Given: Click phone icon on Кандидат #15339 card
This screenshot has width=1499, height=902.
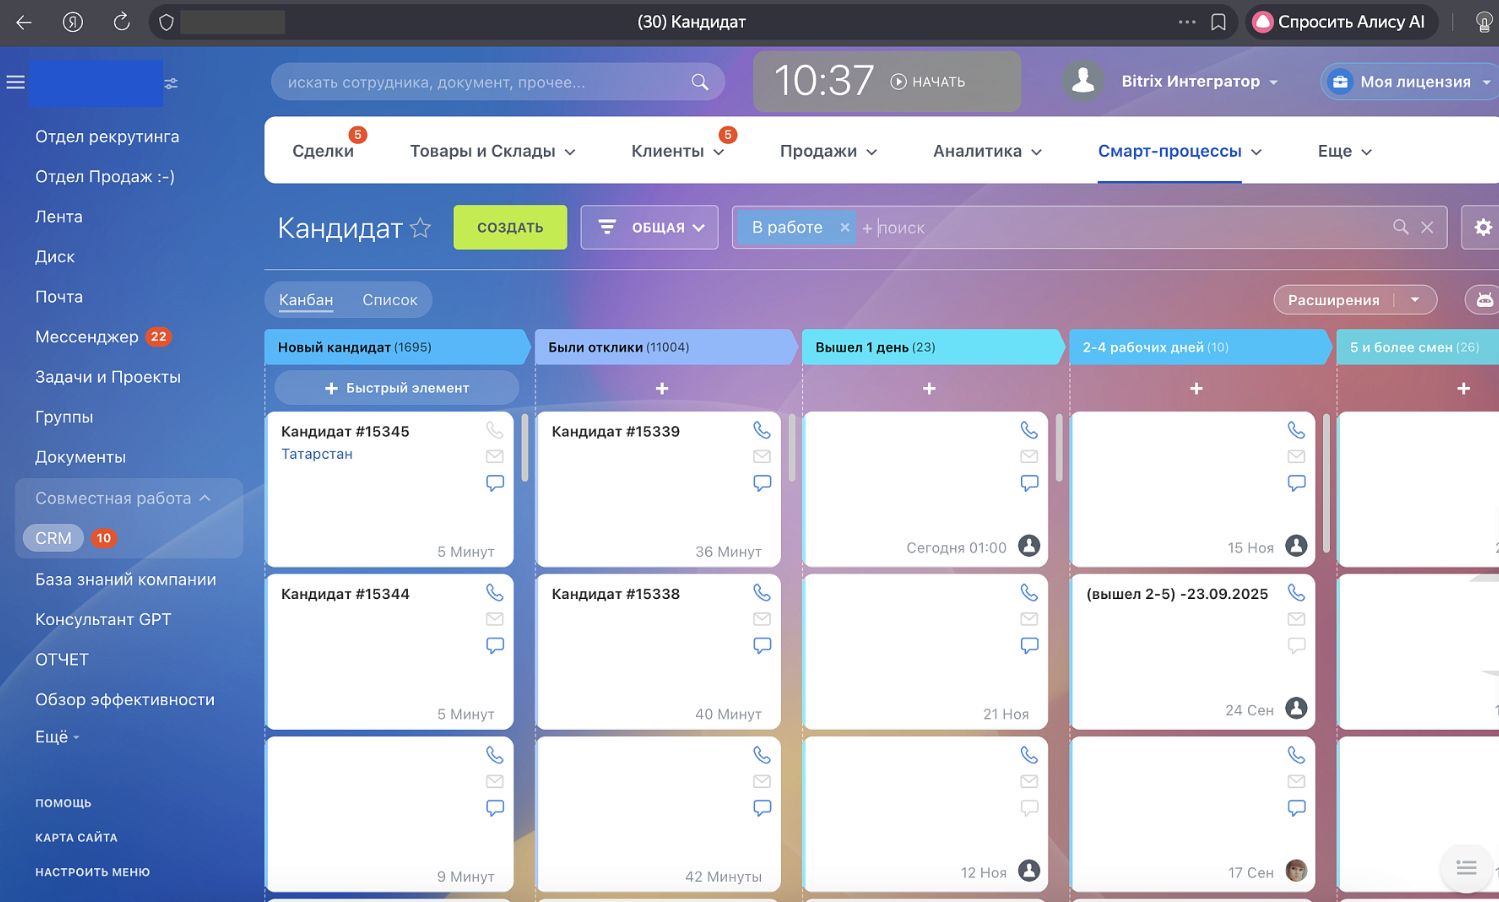Looking at the screenshot, I should point(762,430).
